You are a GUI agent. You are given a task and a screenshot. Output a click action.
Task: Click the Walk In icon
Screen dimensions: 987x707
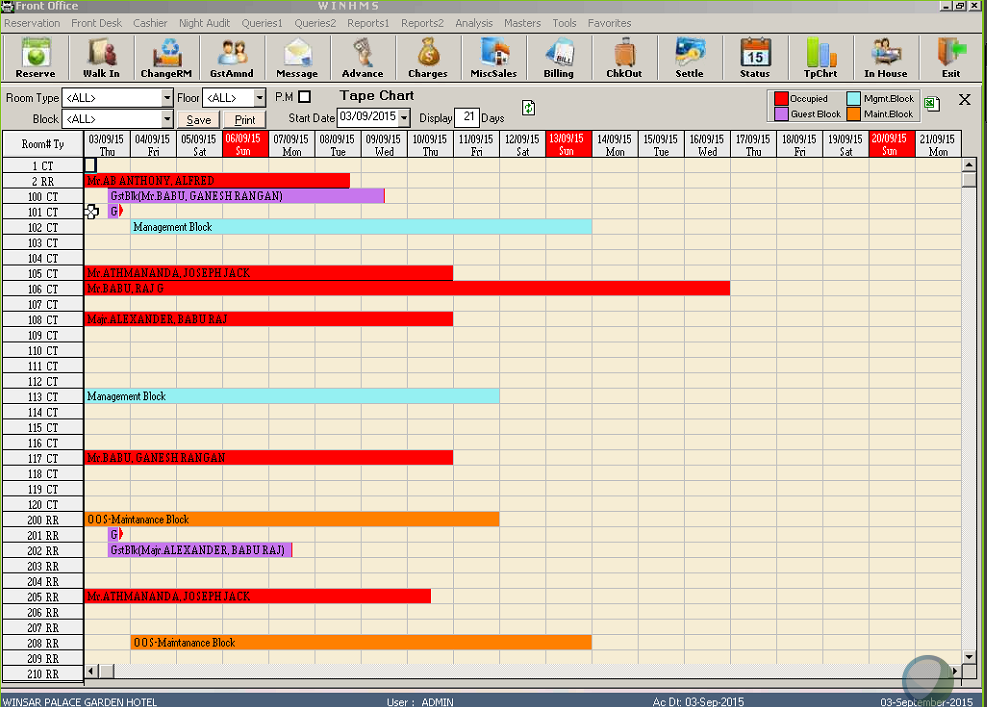101,58
